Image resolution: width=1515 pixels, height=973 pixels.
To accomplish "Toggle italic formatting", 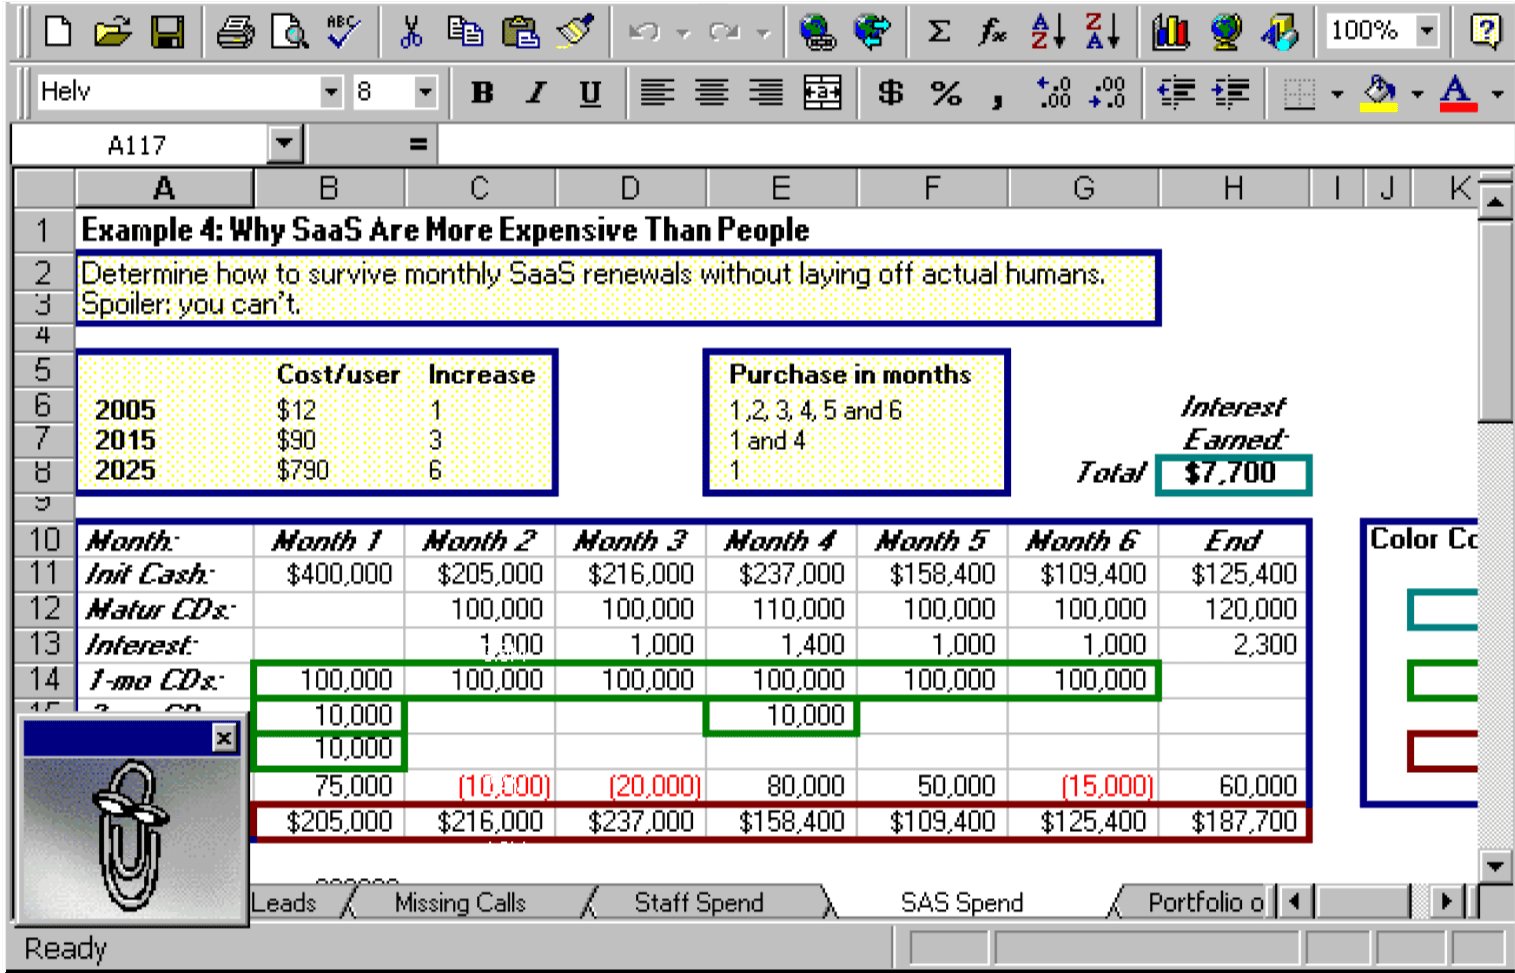I will 537,93.
